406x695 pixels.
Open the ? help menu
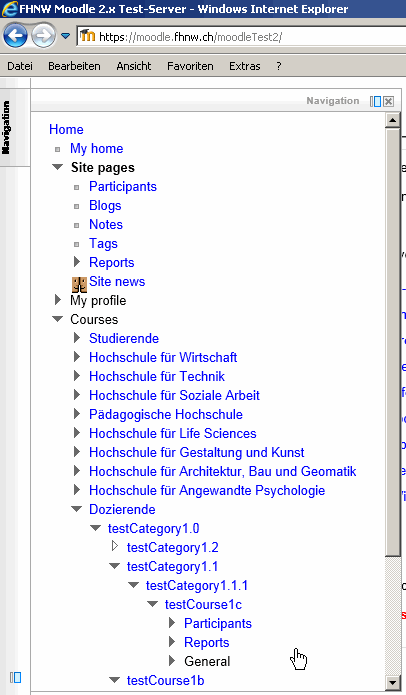pos(279,66)
